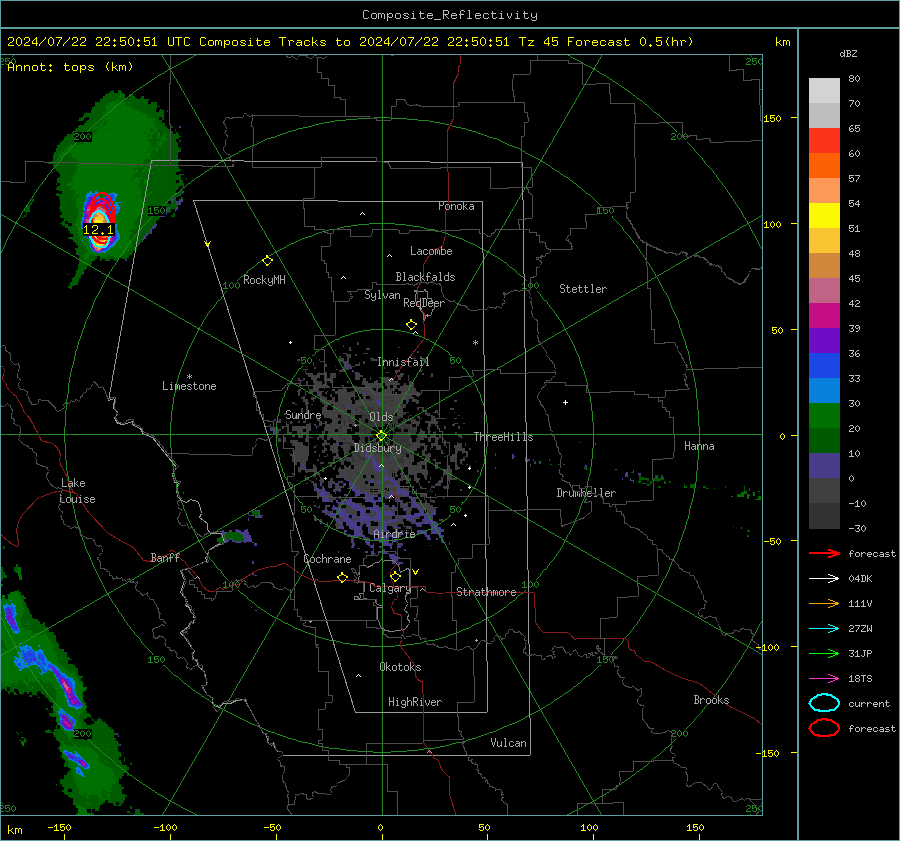Click the red forecast ellipse legend icon
Image resolution: width=900 pixels, height=841 pixels.
[x=824, y=728]
